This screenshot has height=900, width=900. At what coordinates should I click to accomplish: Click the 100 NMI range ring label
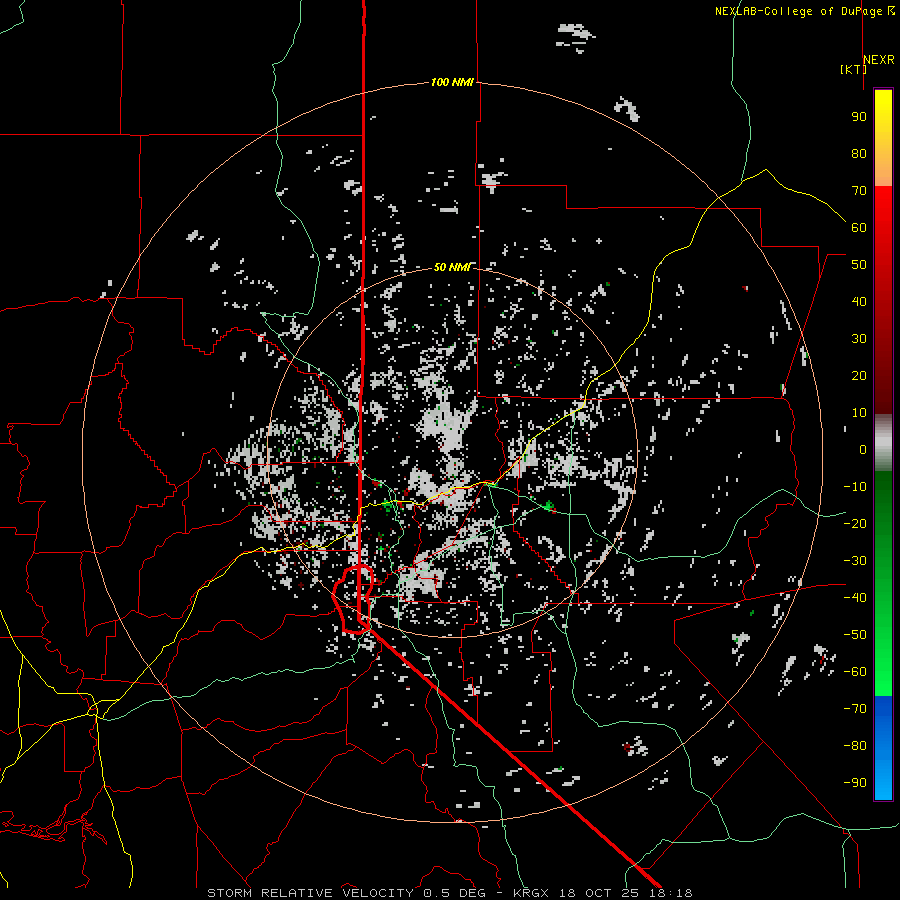pos(452,82)
